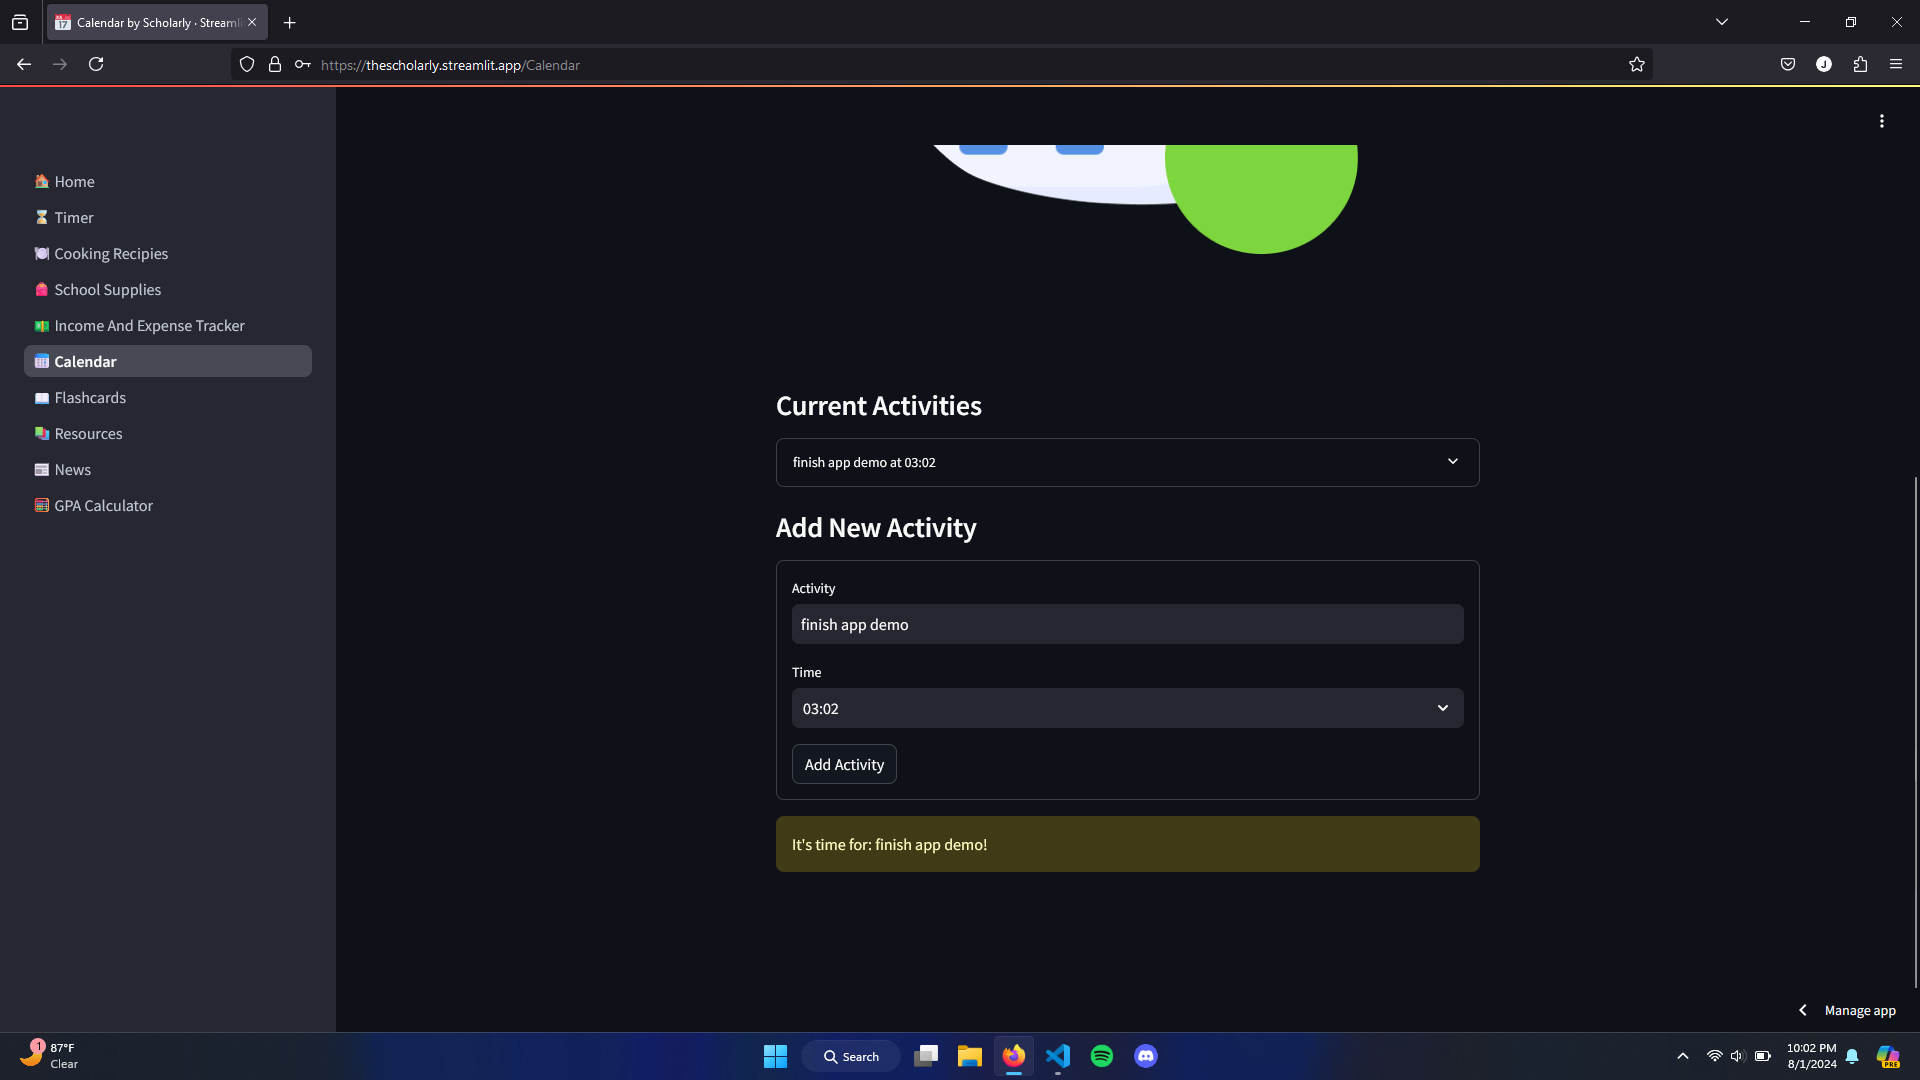The image size is (1920, 1080).
Task: Expand the Current Activities dropdown
Action: [x=1127, y=462]
